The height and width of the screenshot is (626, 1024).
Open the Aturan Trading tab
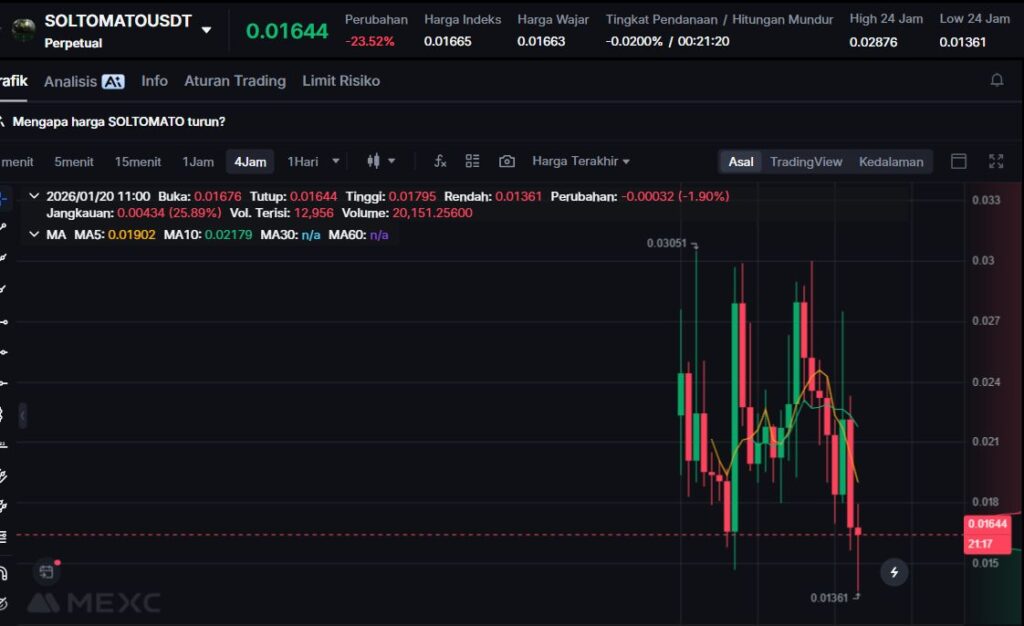pyautogui.click(x=235, y=81)
